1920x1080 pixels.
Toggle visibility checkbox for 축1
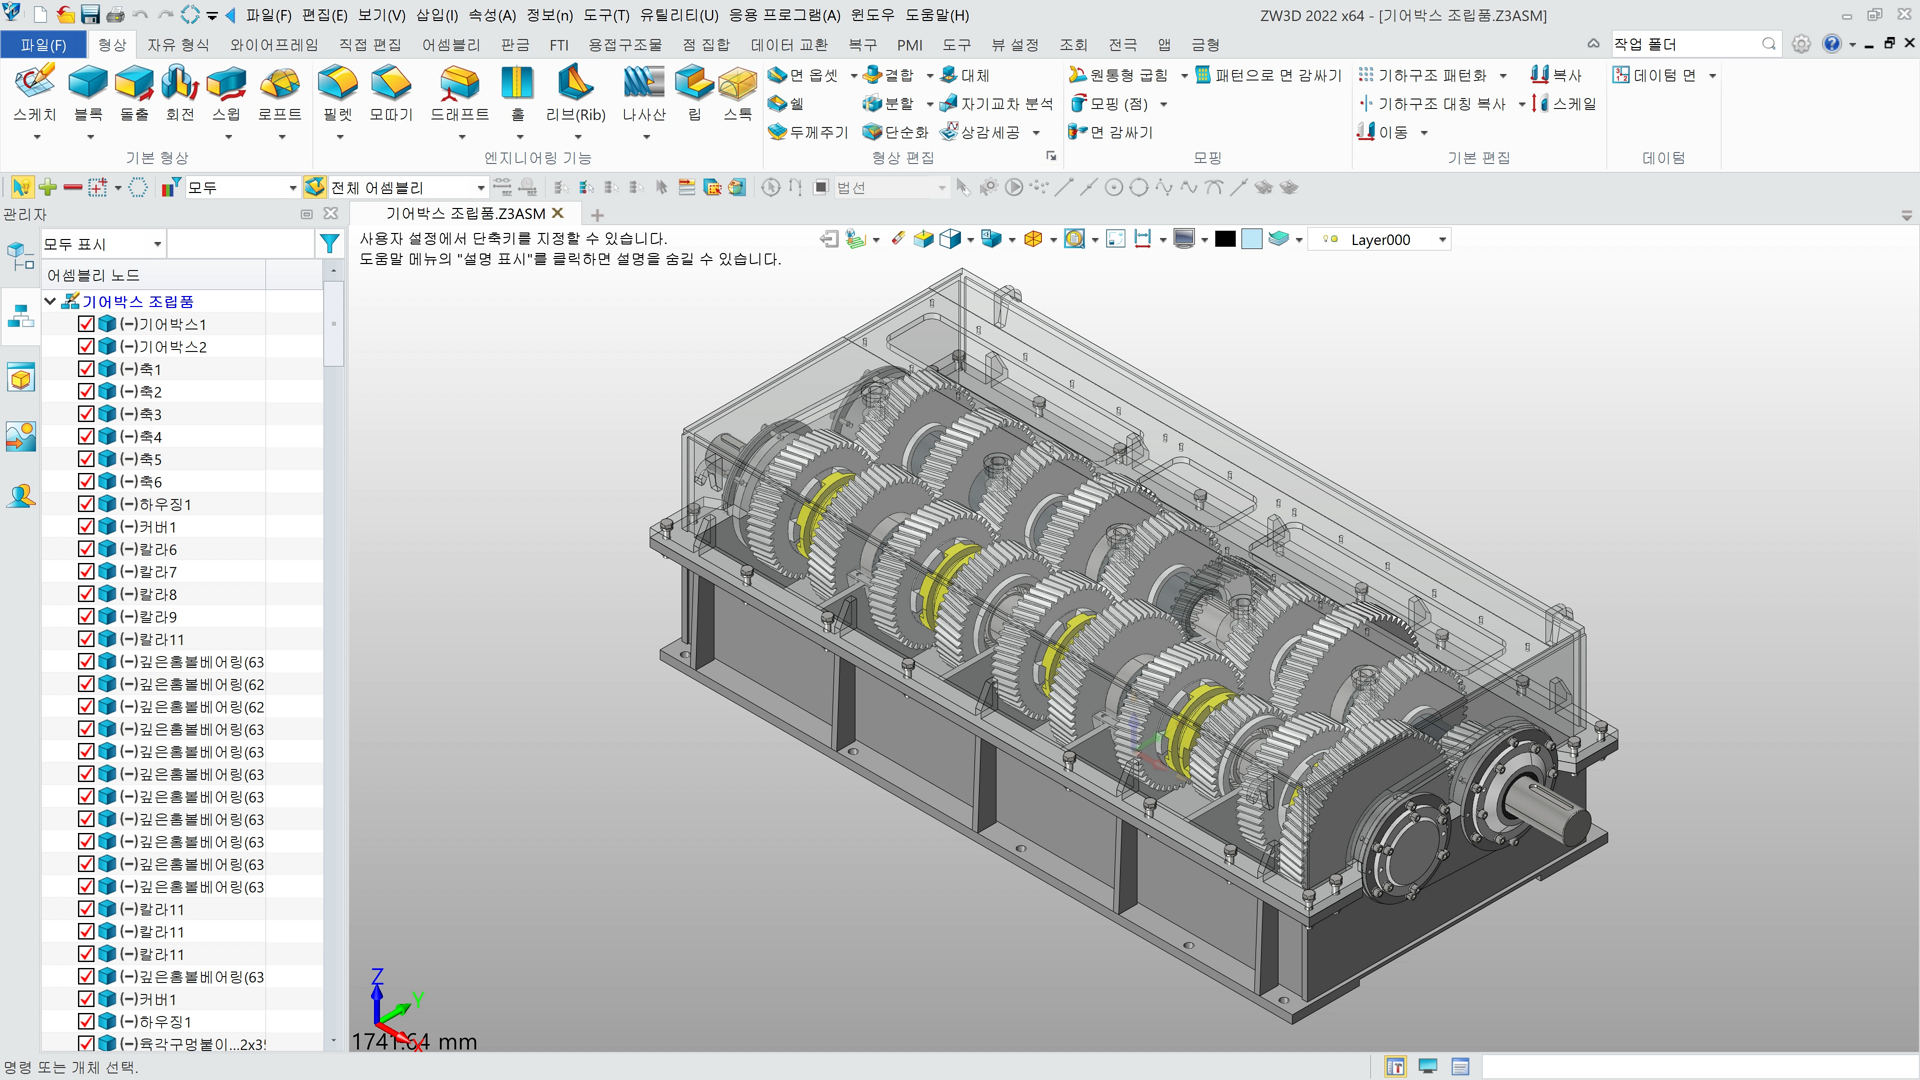tap(86, 369)
